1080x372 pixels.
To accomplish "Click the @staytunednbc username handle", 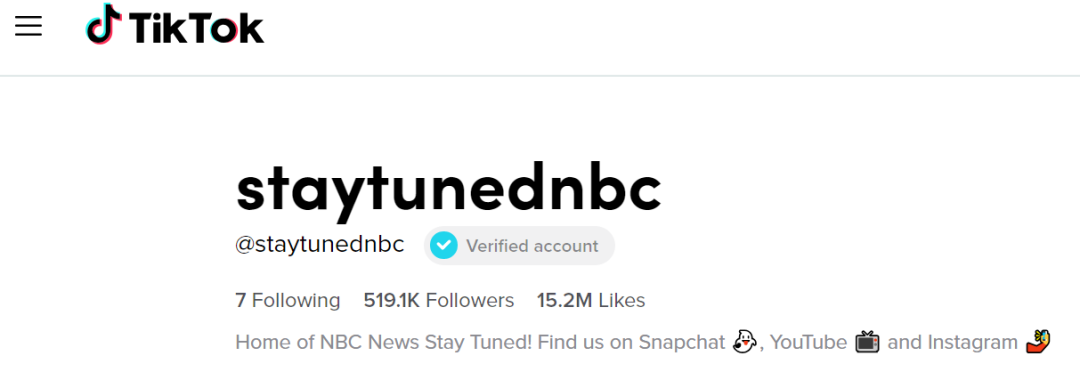I will (320, 245).
